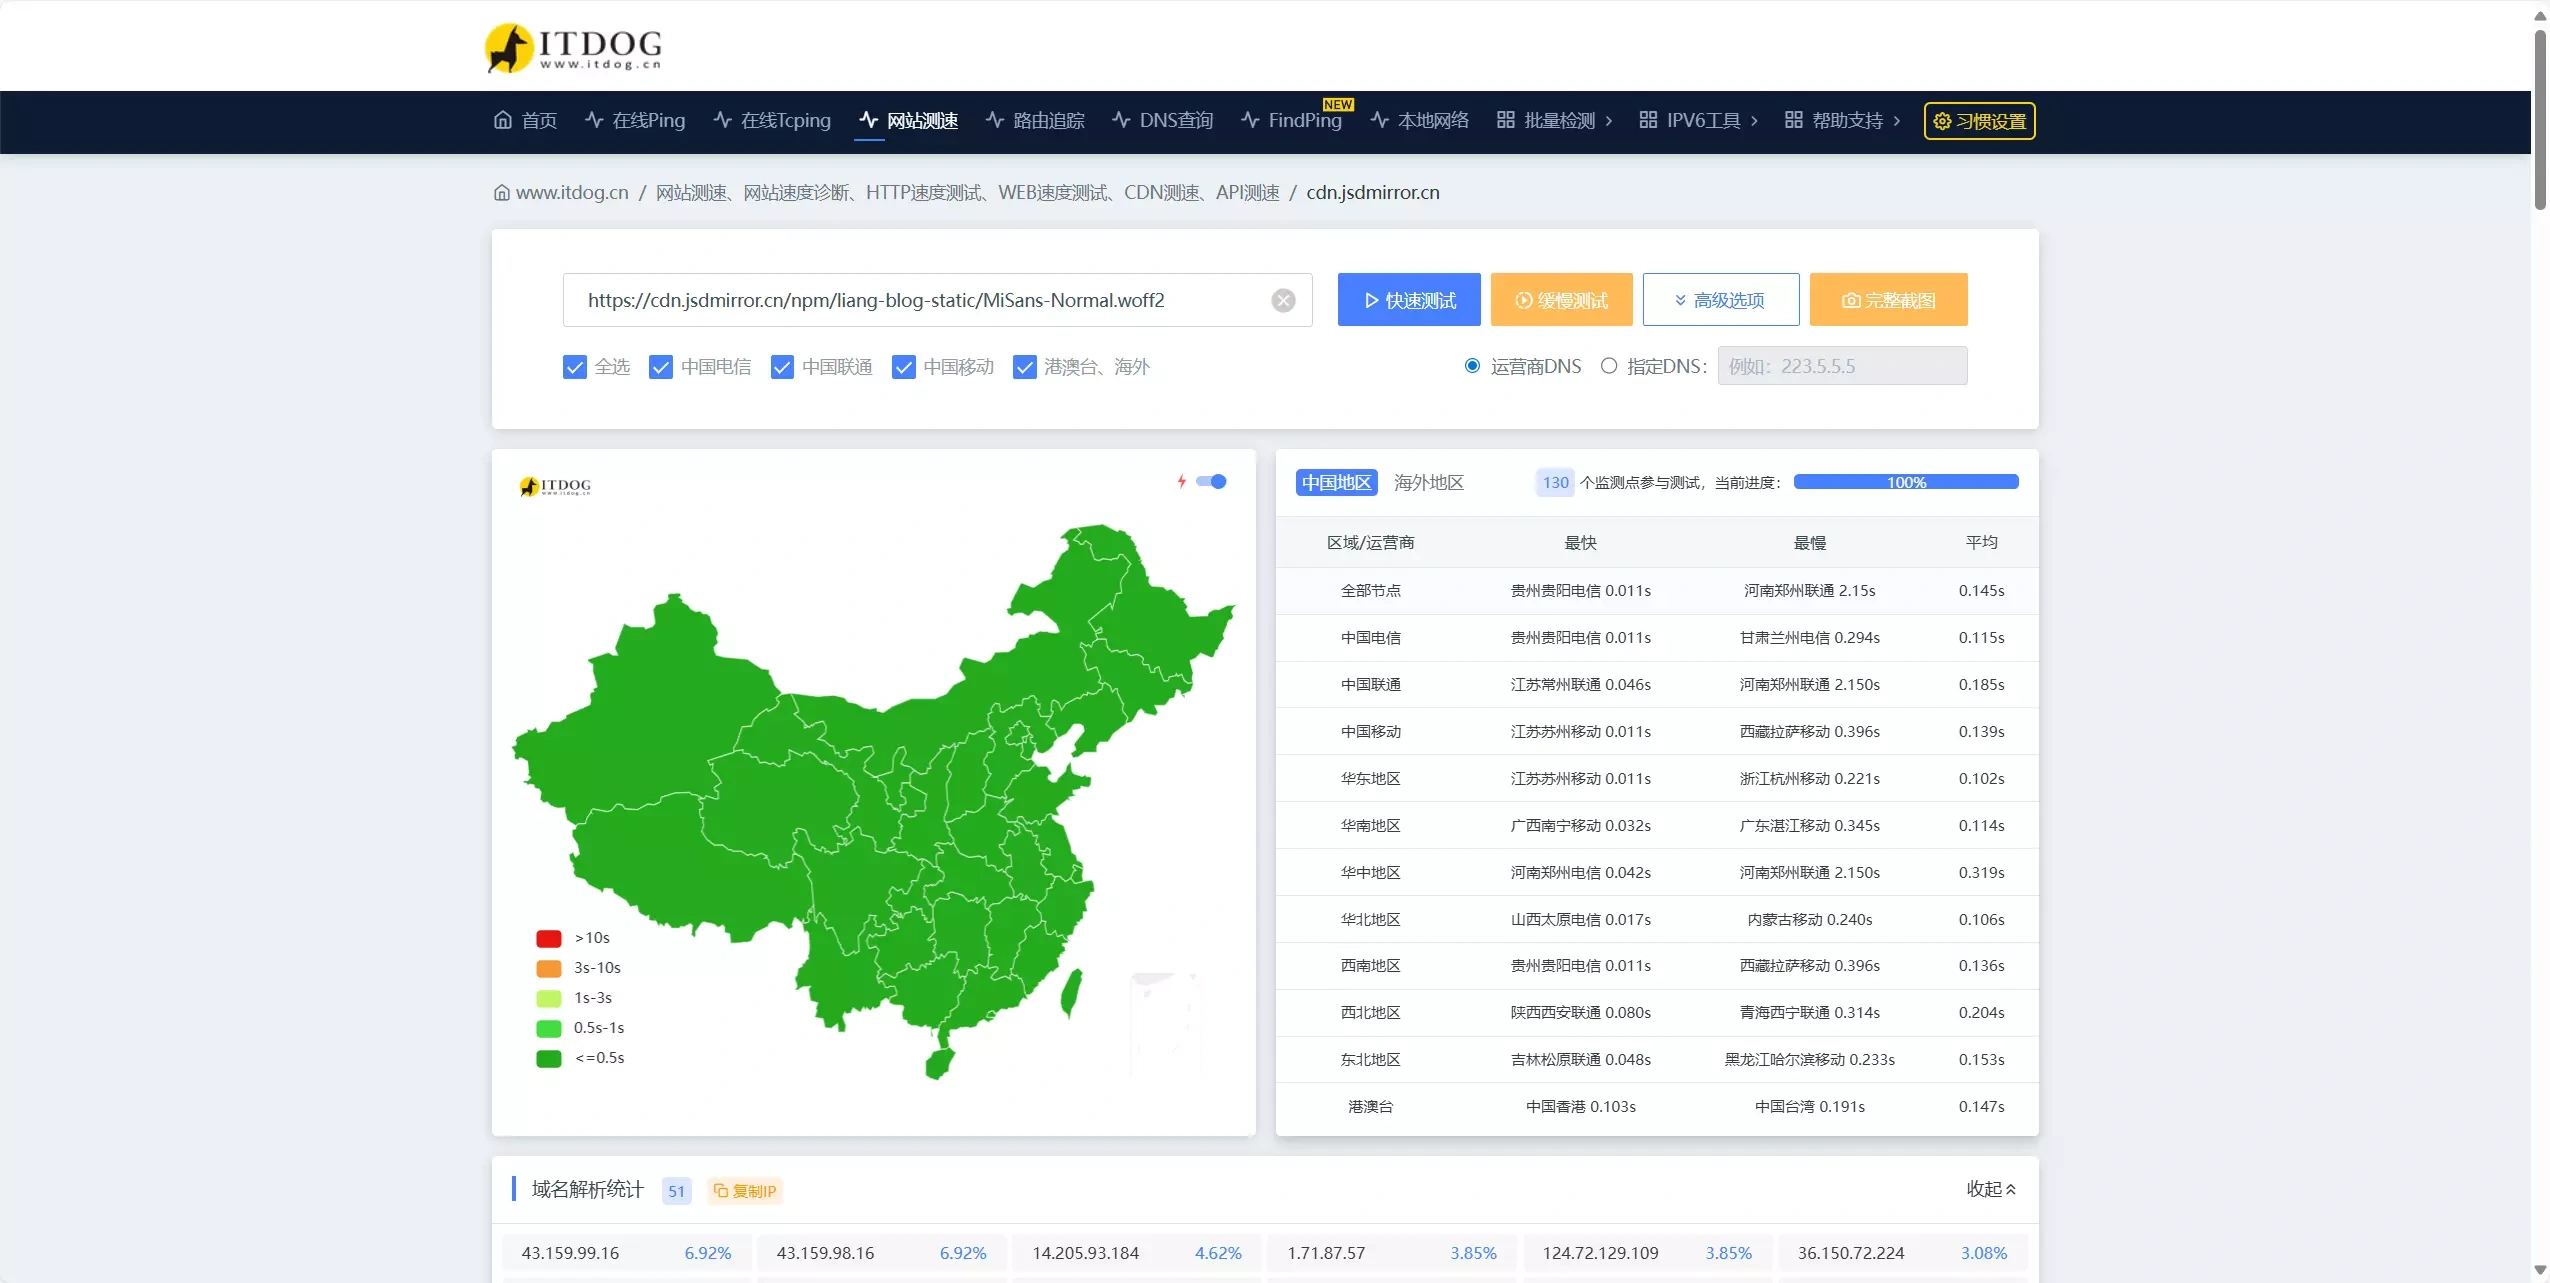Screen dimensions: 2550x1283
Task: Click the home icon in the breadcrumb
Action: coord(502,193)
